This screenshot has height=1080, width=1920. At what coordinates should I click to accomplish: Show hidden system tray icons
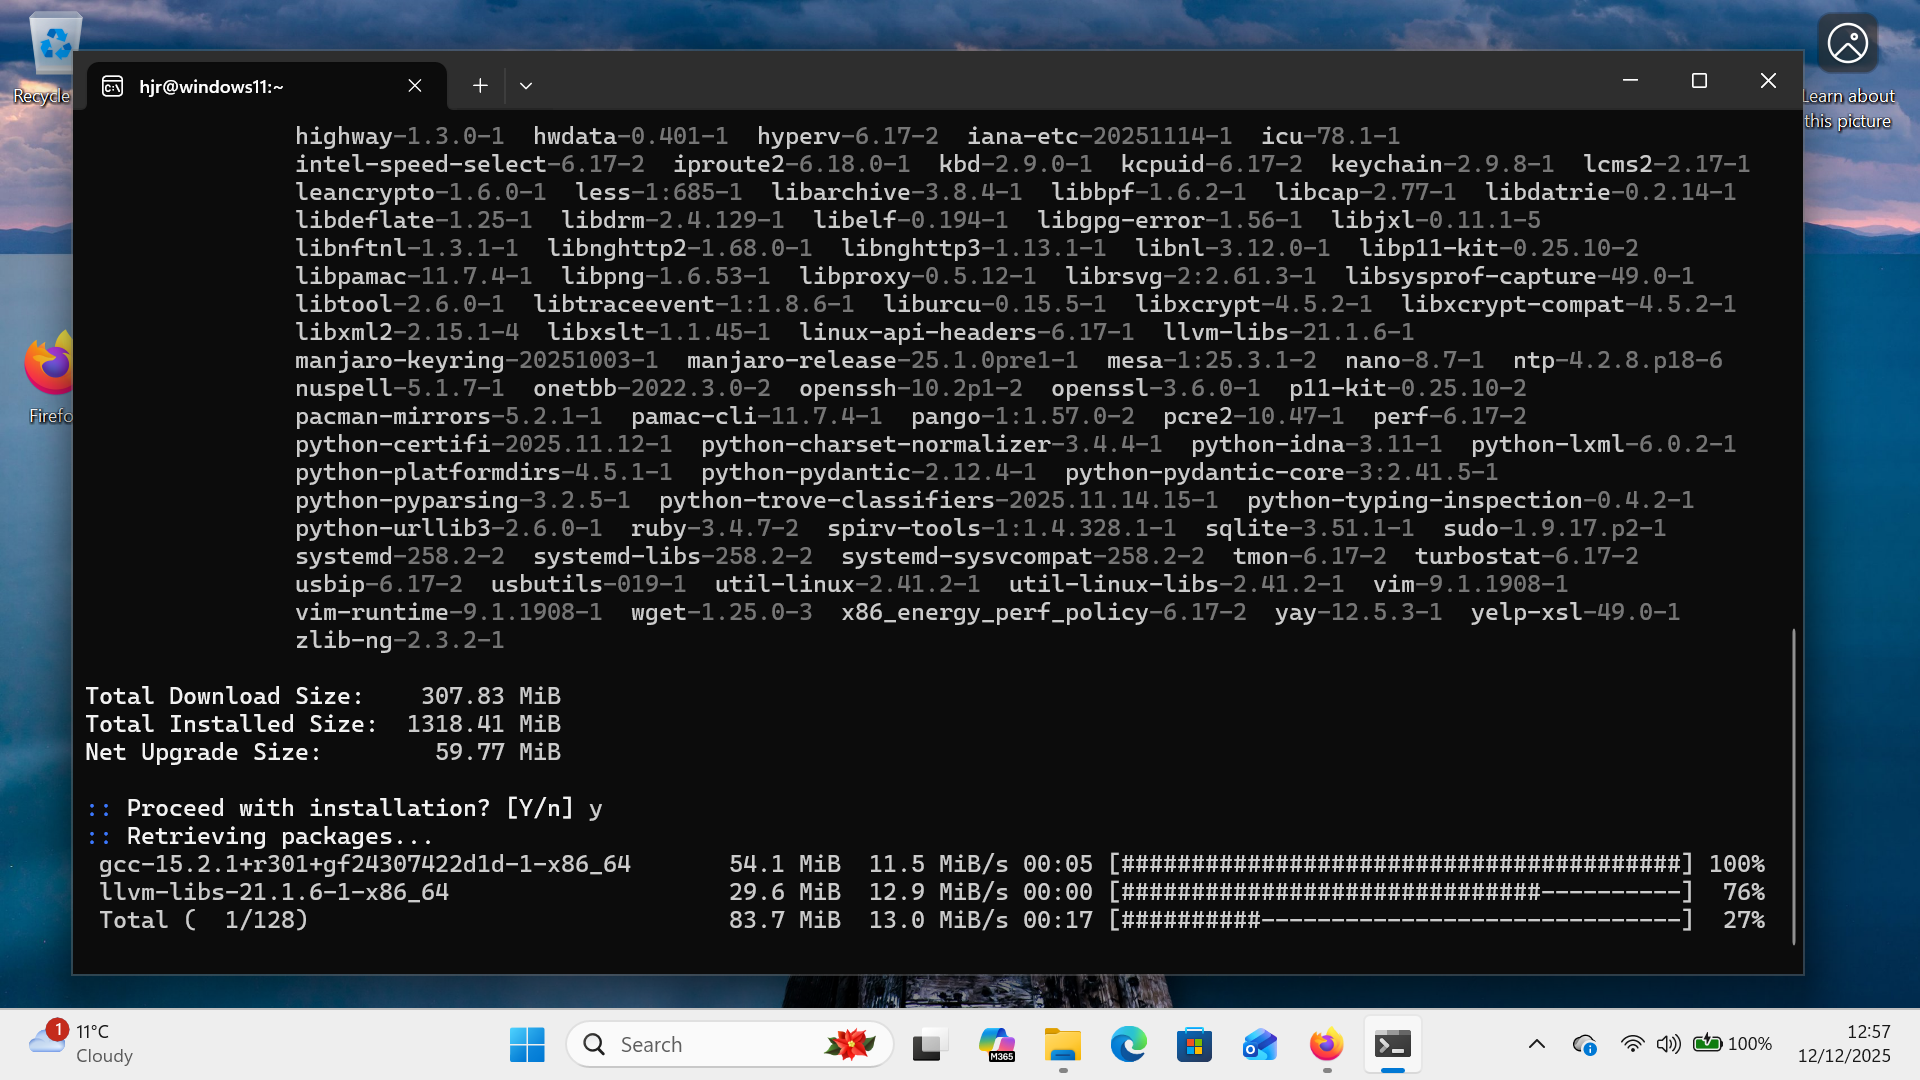click(x=1537, y=1044)
